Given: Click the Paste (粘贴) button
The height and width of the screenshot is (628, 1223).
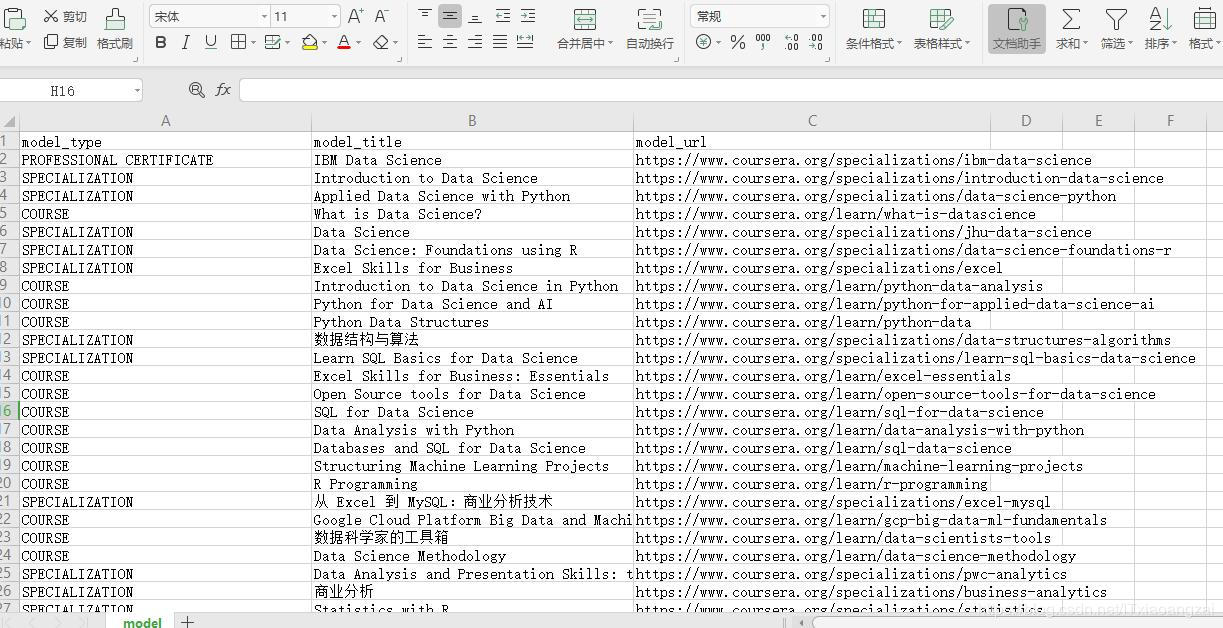Looking at the screenshot, I should coord(14,29).
